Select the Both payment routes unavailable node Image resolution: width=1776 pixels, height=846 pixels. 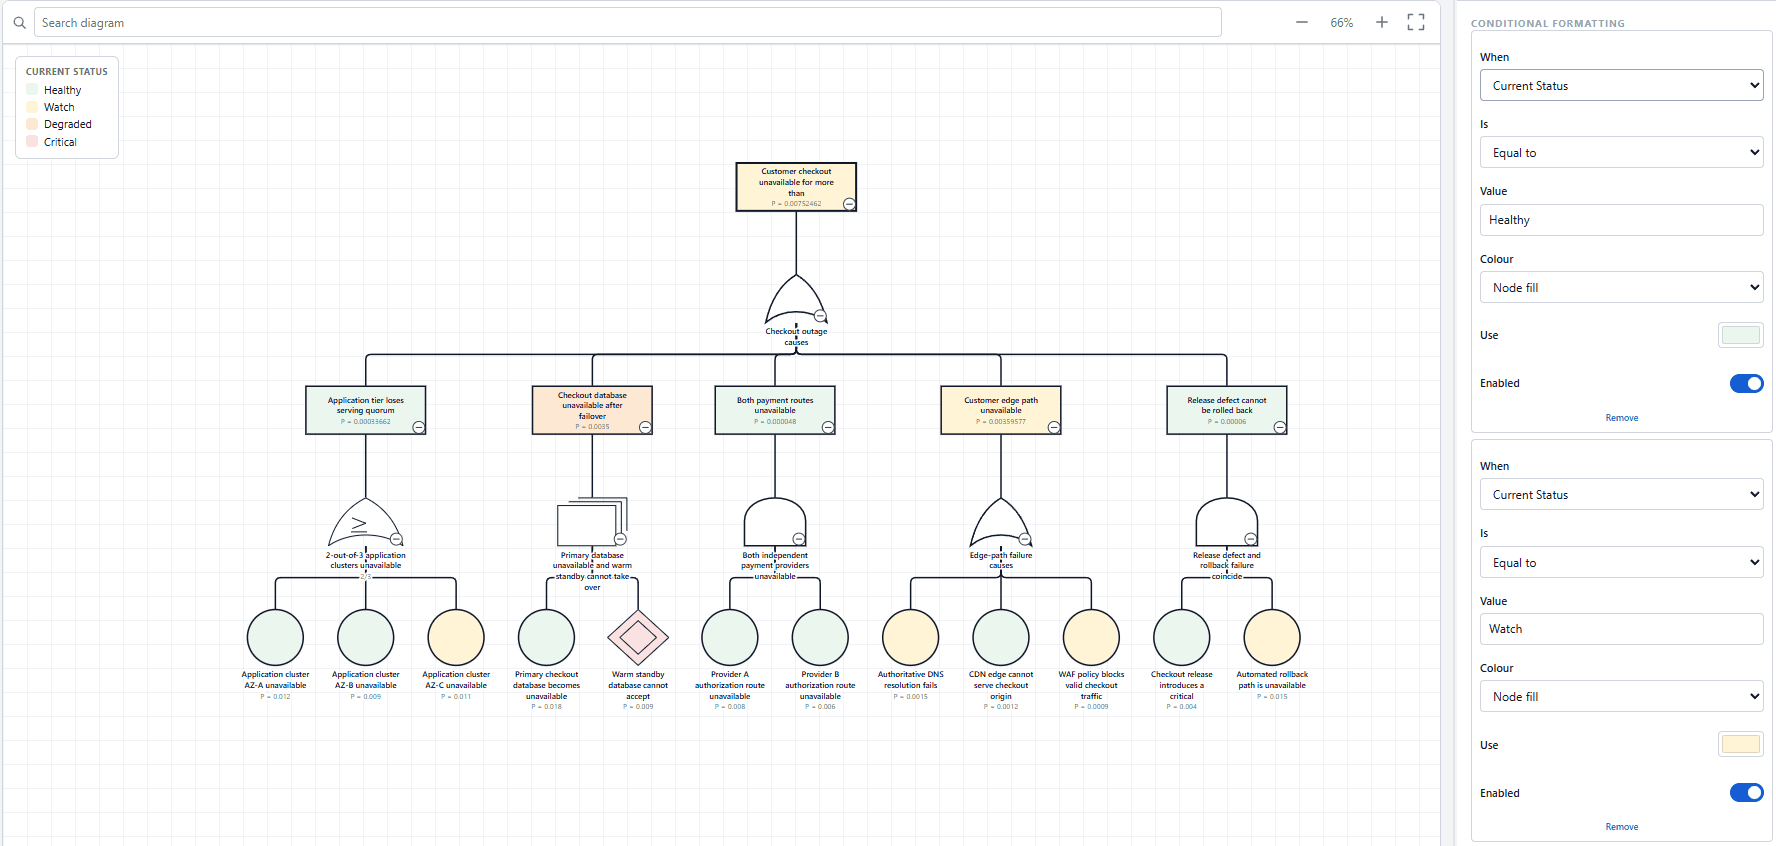(x=775, y=410)
